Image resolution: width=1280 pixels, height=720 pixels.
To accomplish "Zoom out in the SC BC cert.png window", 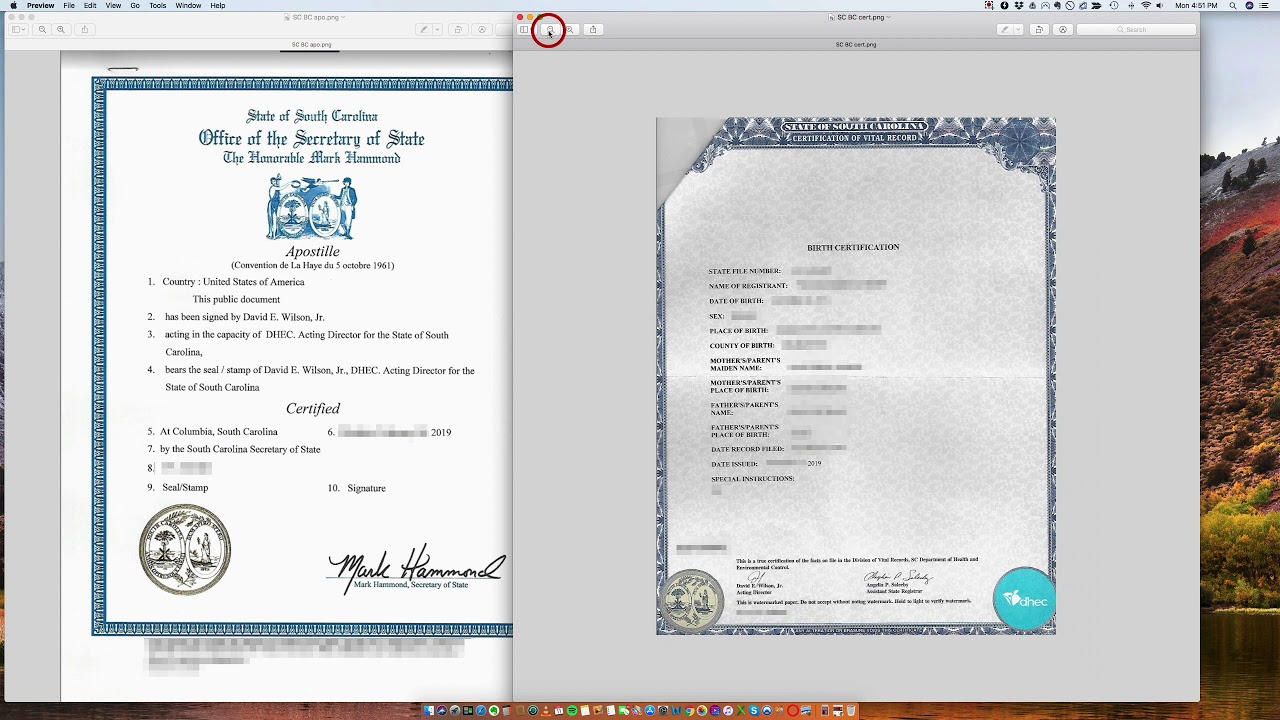I will 549,30.
